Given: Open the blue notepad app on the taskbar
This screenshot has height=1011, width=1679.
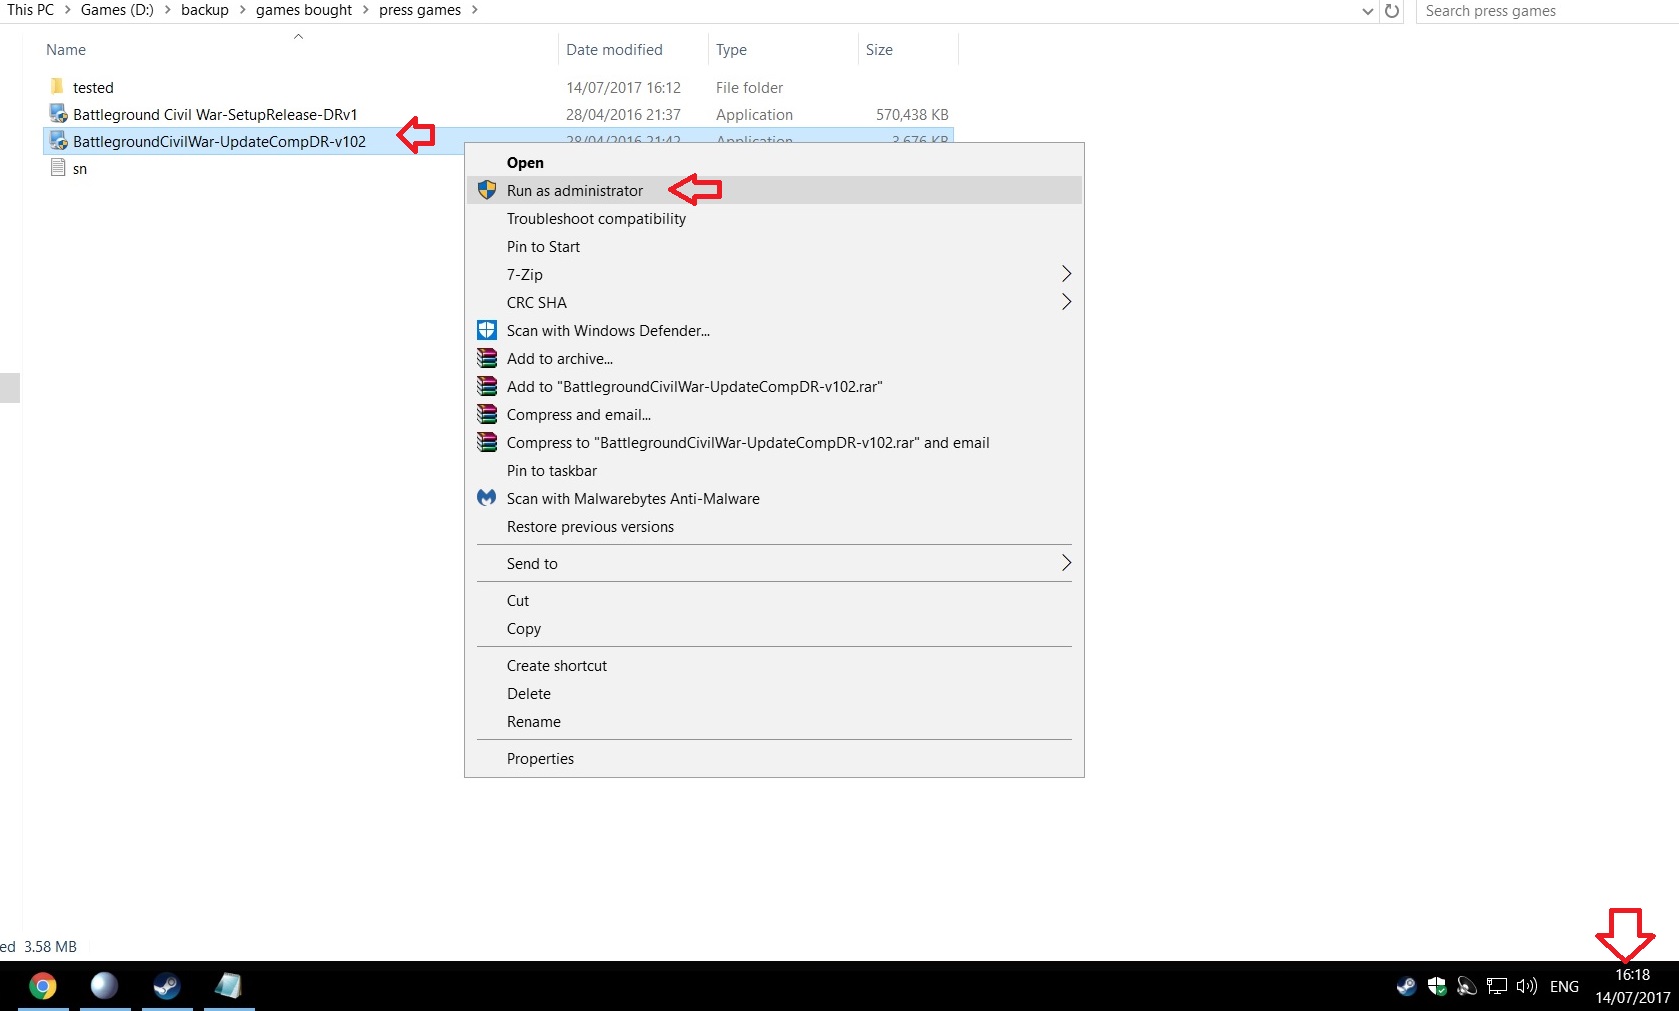Looking at the screenshot, I should pos(228,986).
